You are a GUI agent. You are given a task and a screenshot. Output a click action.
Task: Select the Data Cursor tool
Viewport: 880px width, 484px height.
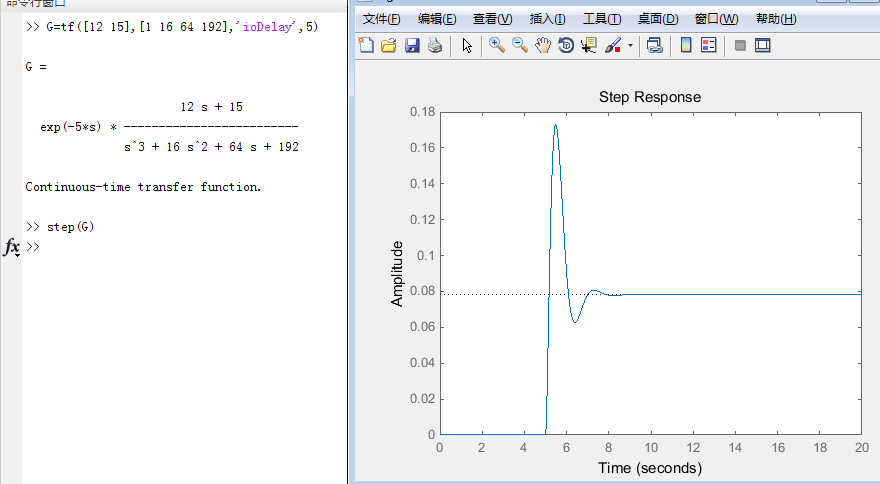(x=589, y=45)
